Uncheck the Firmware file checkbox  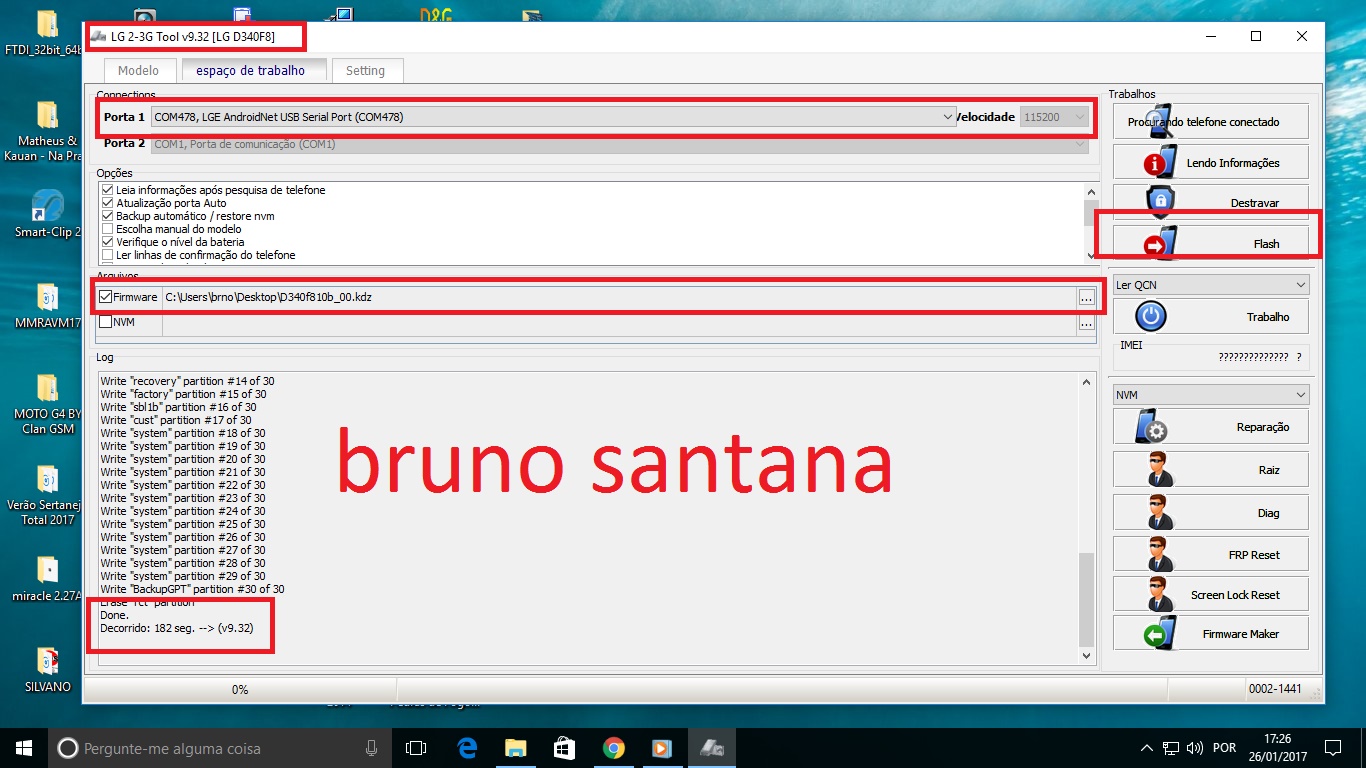tap(106, 297)
